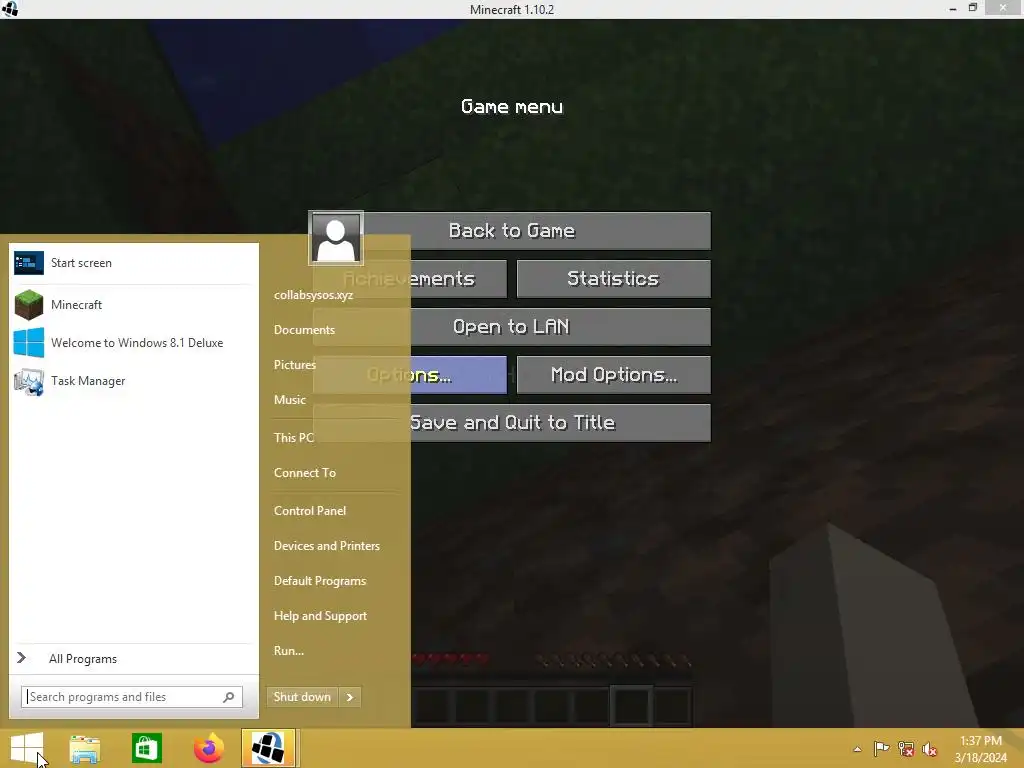Open This PC from the Start menu
This screenshot has height=768, width=1024.
[x=294, y=438]
